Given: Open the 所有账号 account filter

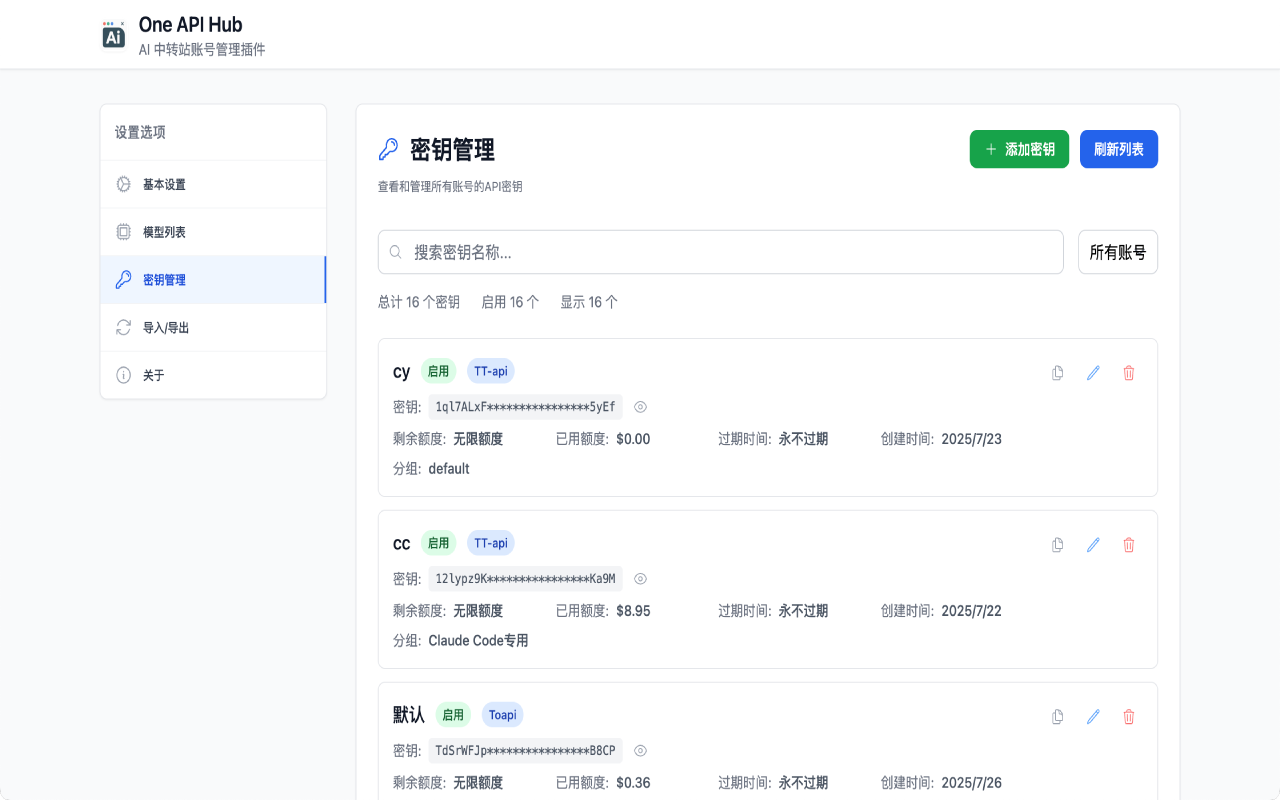Looking at the screenshot, I should 1117,252.
